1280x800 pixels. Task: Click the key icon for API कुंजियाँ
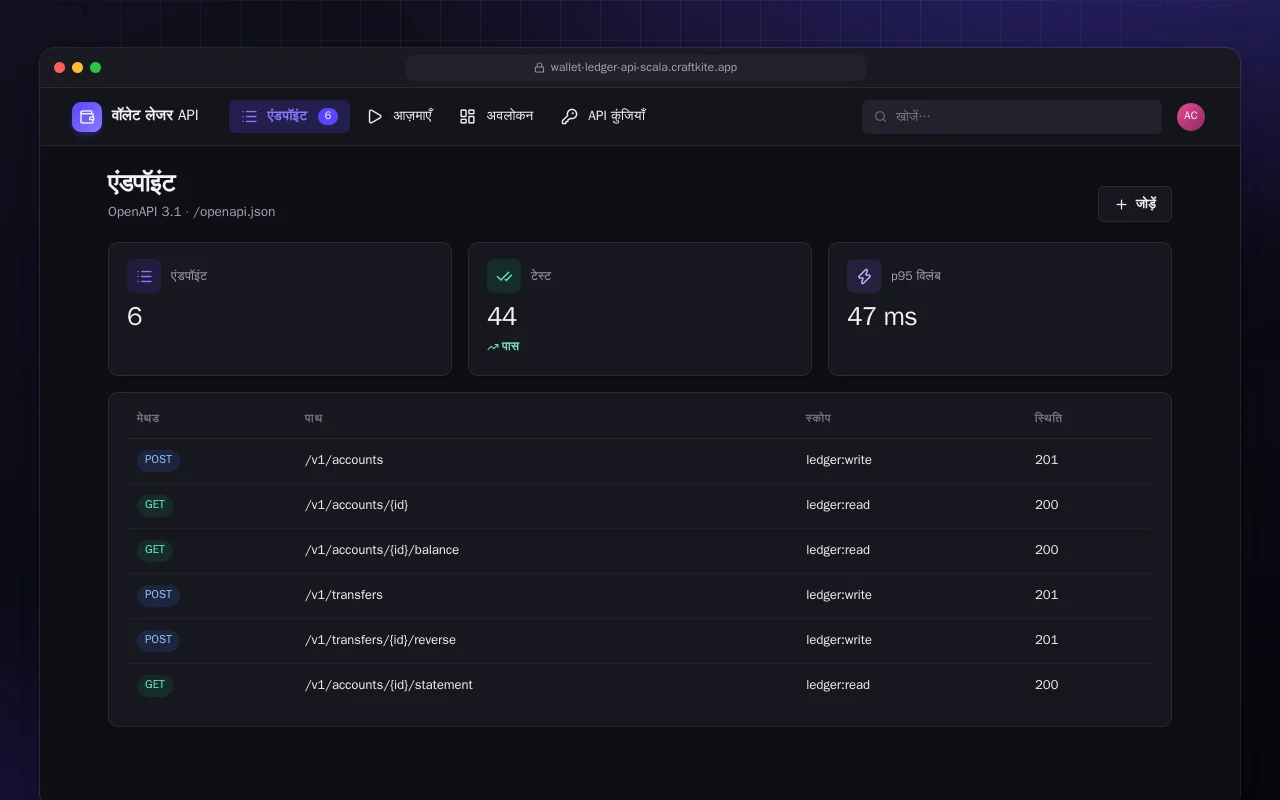tap(569, 117)
